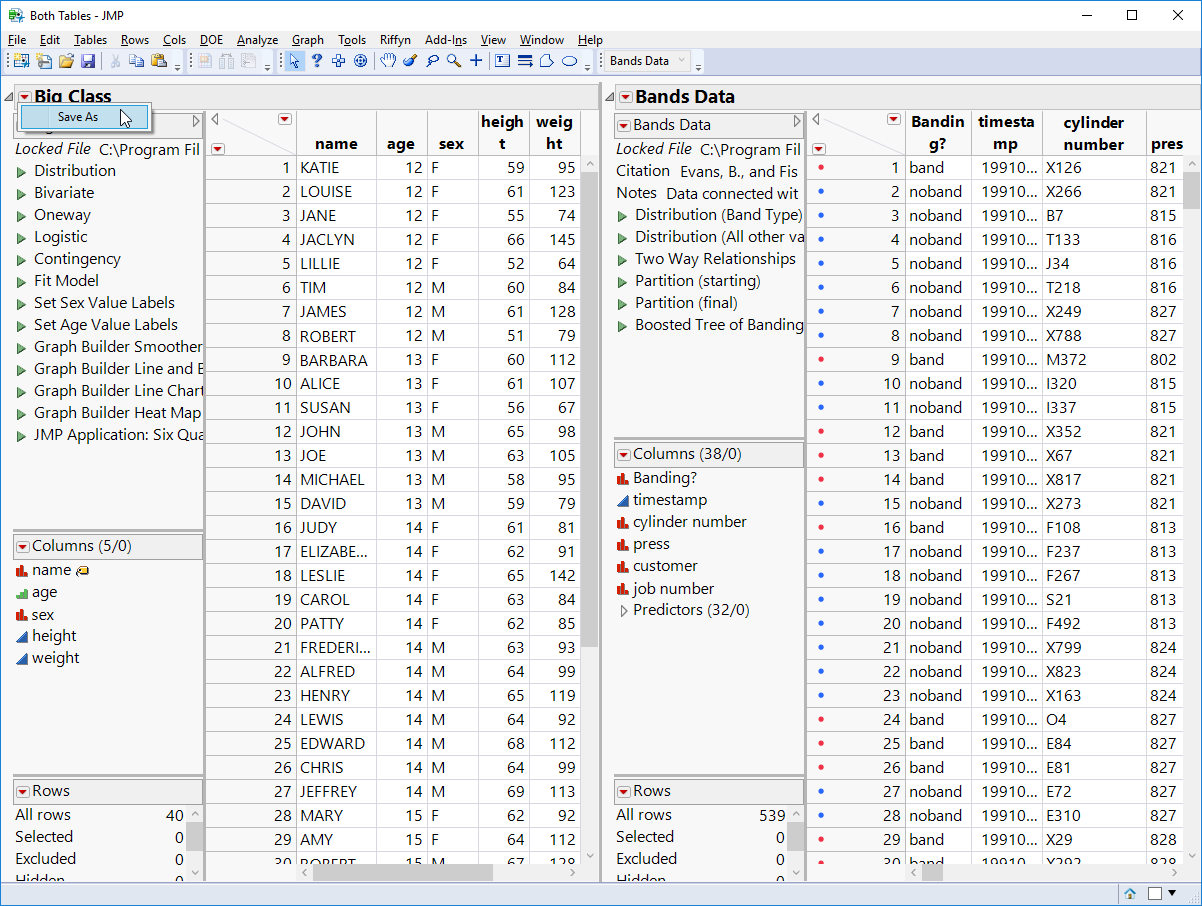Run the Bivariate script in Big Class
Screen dimensions: 1202x906
(x=21, y=193)
